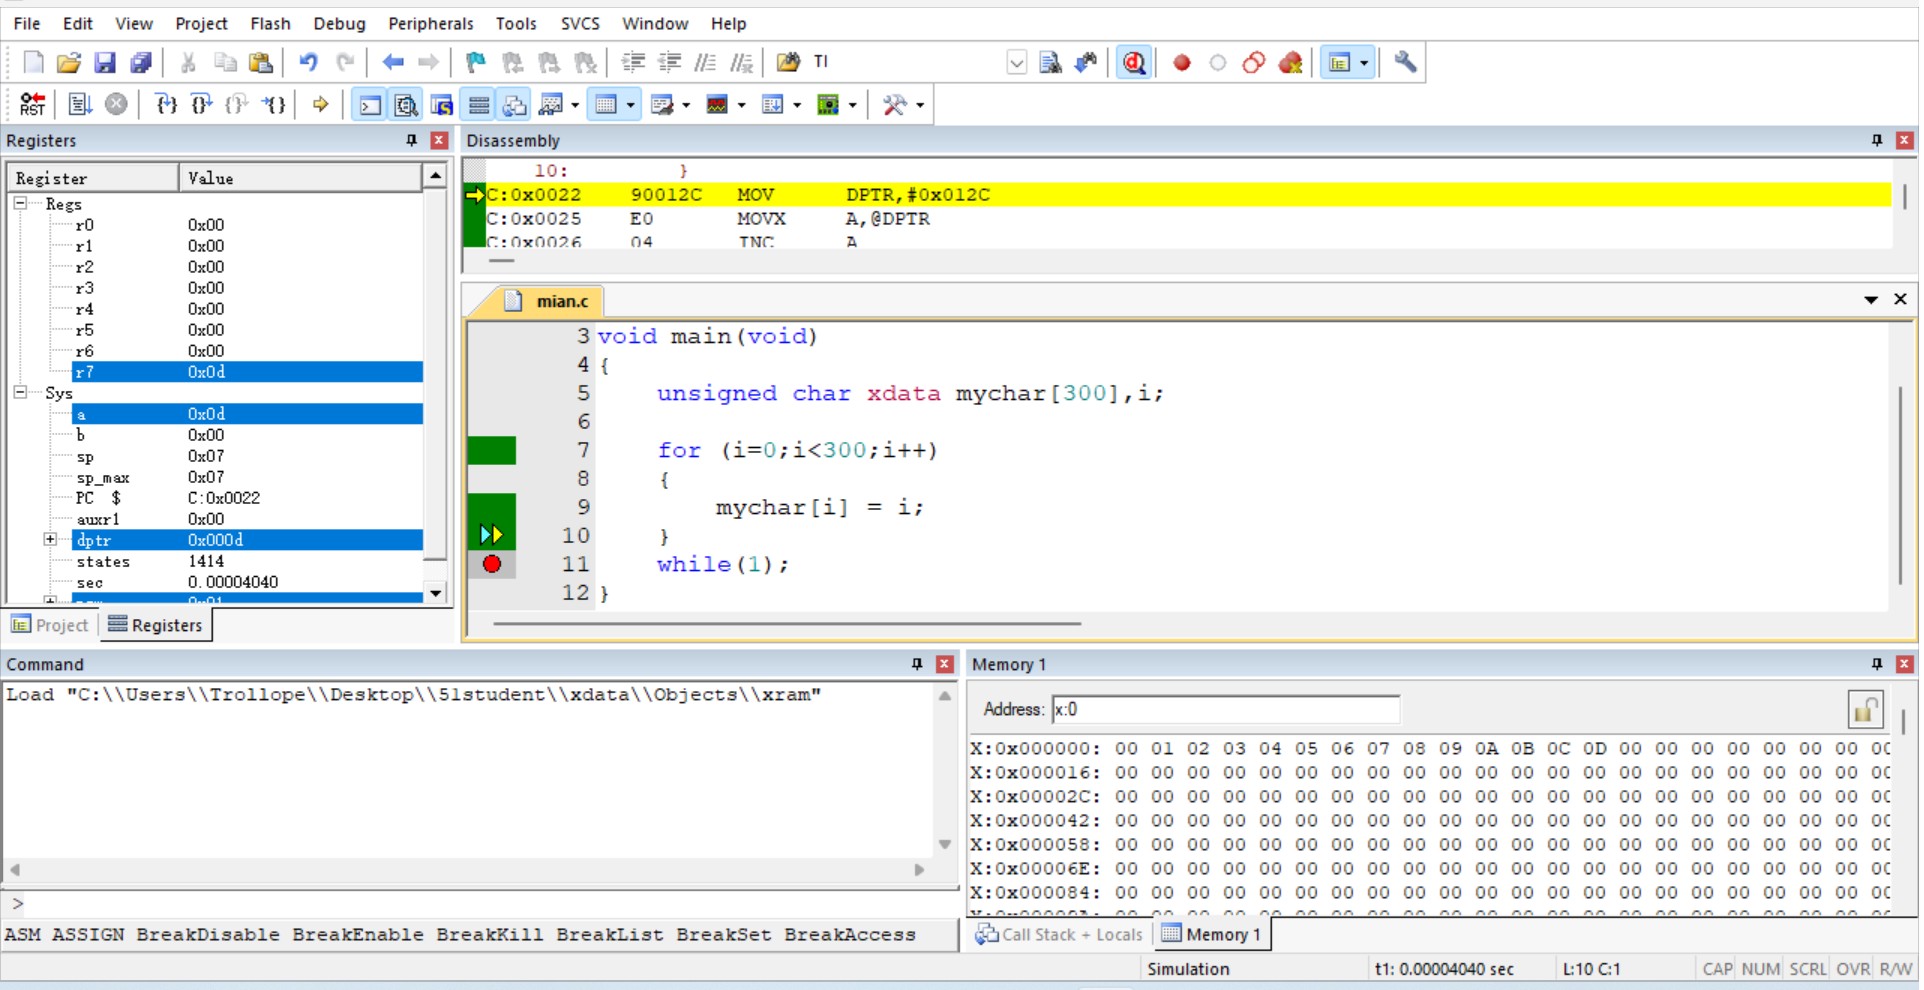Click the Command window horizontal scrollbar

466,870
